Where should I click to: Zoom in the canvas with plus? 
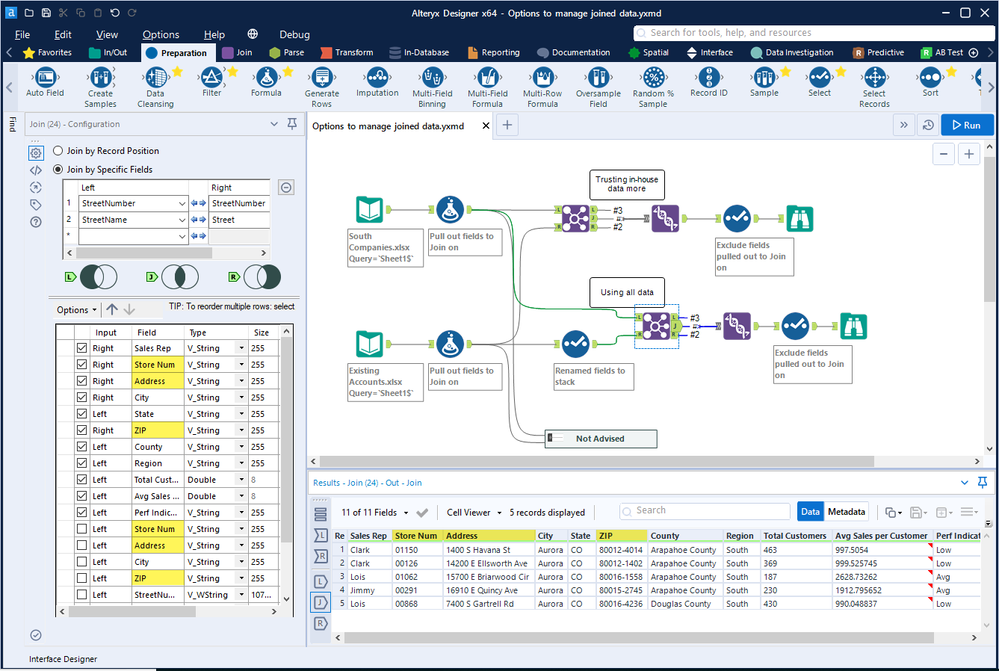pyautogui.click(x=968, y=154)
